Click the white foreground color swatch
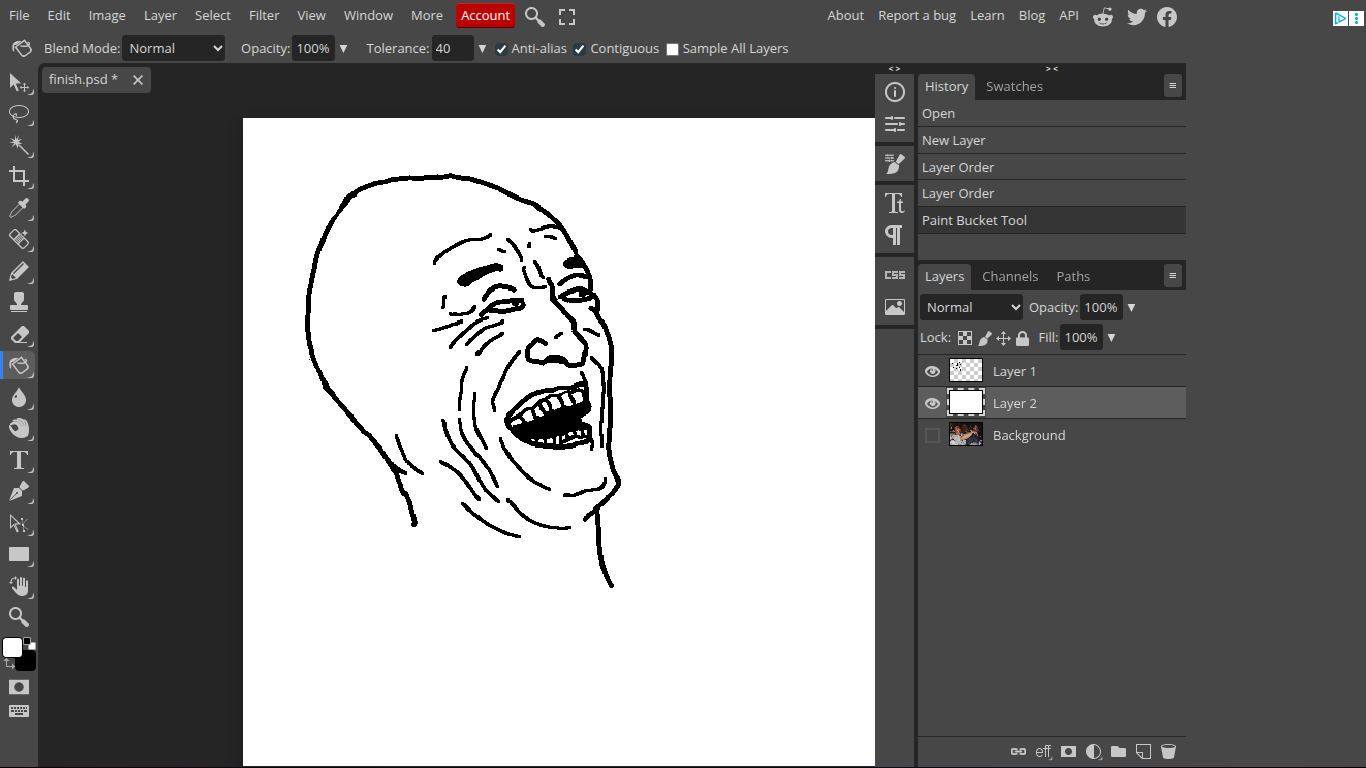 click(12, 647)
